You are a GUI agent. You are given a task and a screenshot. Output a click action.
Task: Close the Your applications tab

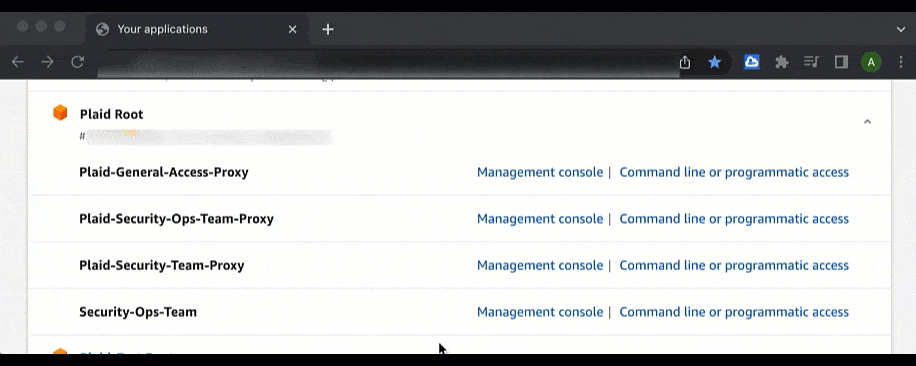tap(293, 29)
